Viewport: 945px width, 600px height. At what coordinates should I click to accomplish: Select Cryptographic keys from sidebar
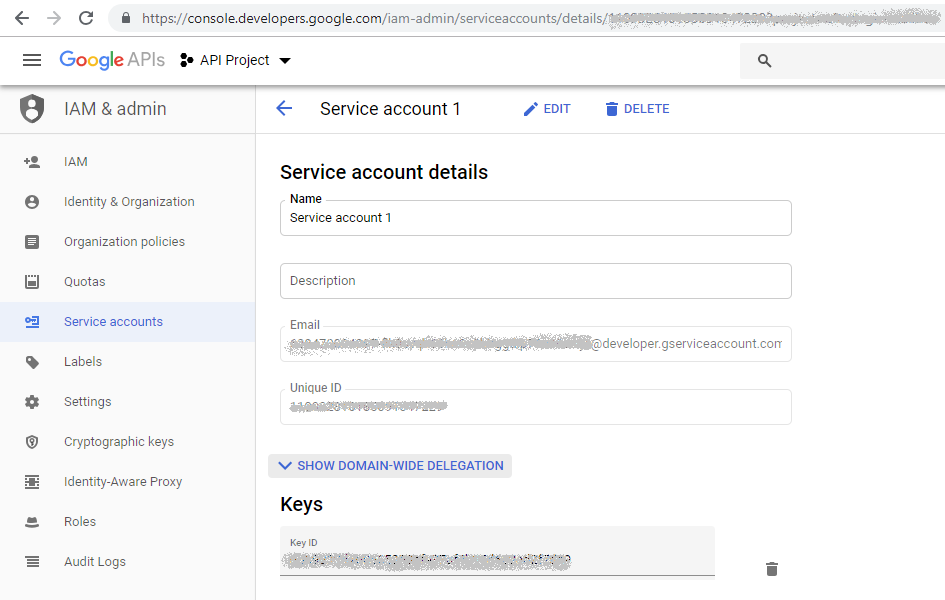(x=118, y=442)
